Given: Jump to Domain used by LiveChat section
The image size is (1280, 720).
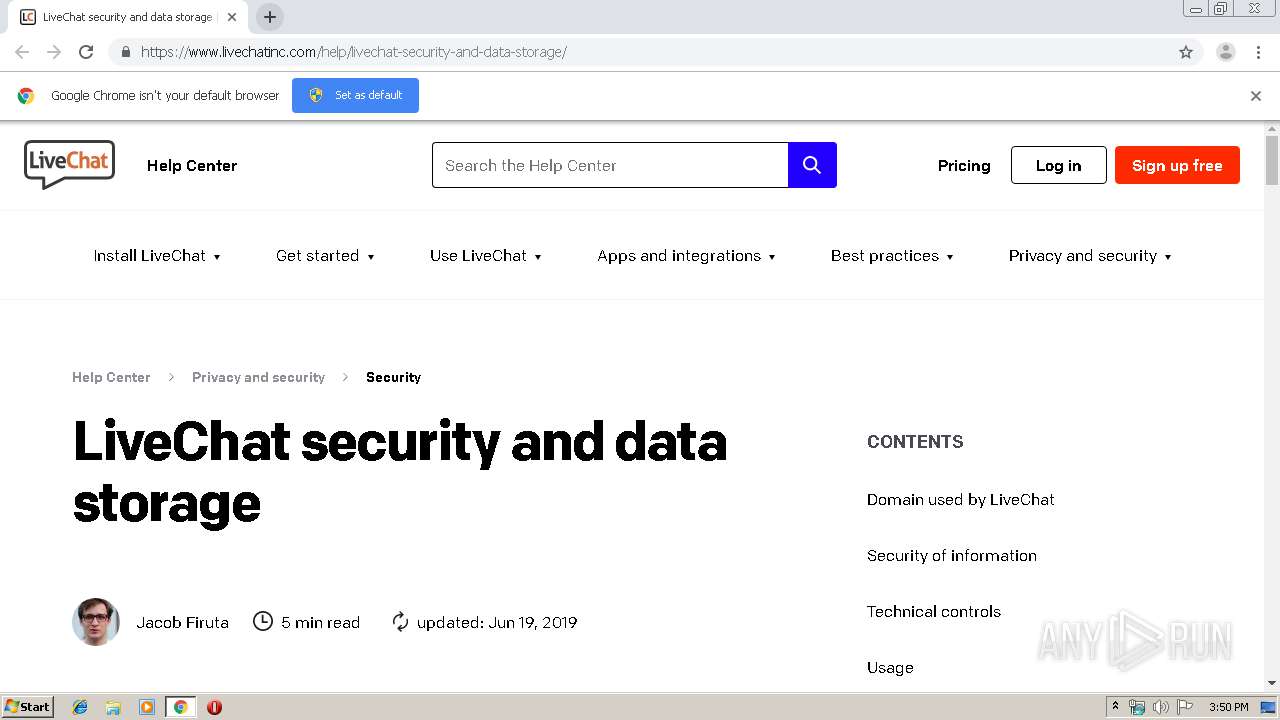Looking at the screenshot, I should 960,500.
